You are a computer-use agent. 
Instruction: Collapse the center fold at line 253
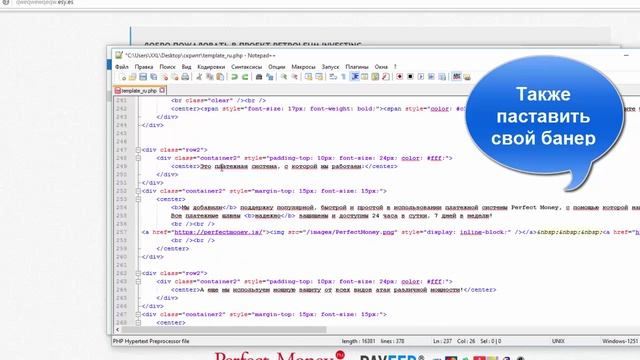click(138, 199)
